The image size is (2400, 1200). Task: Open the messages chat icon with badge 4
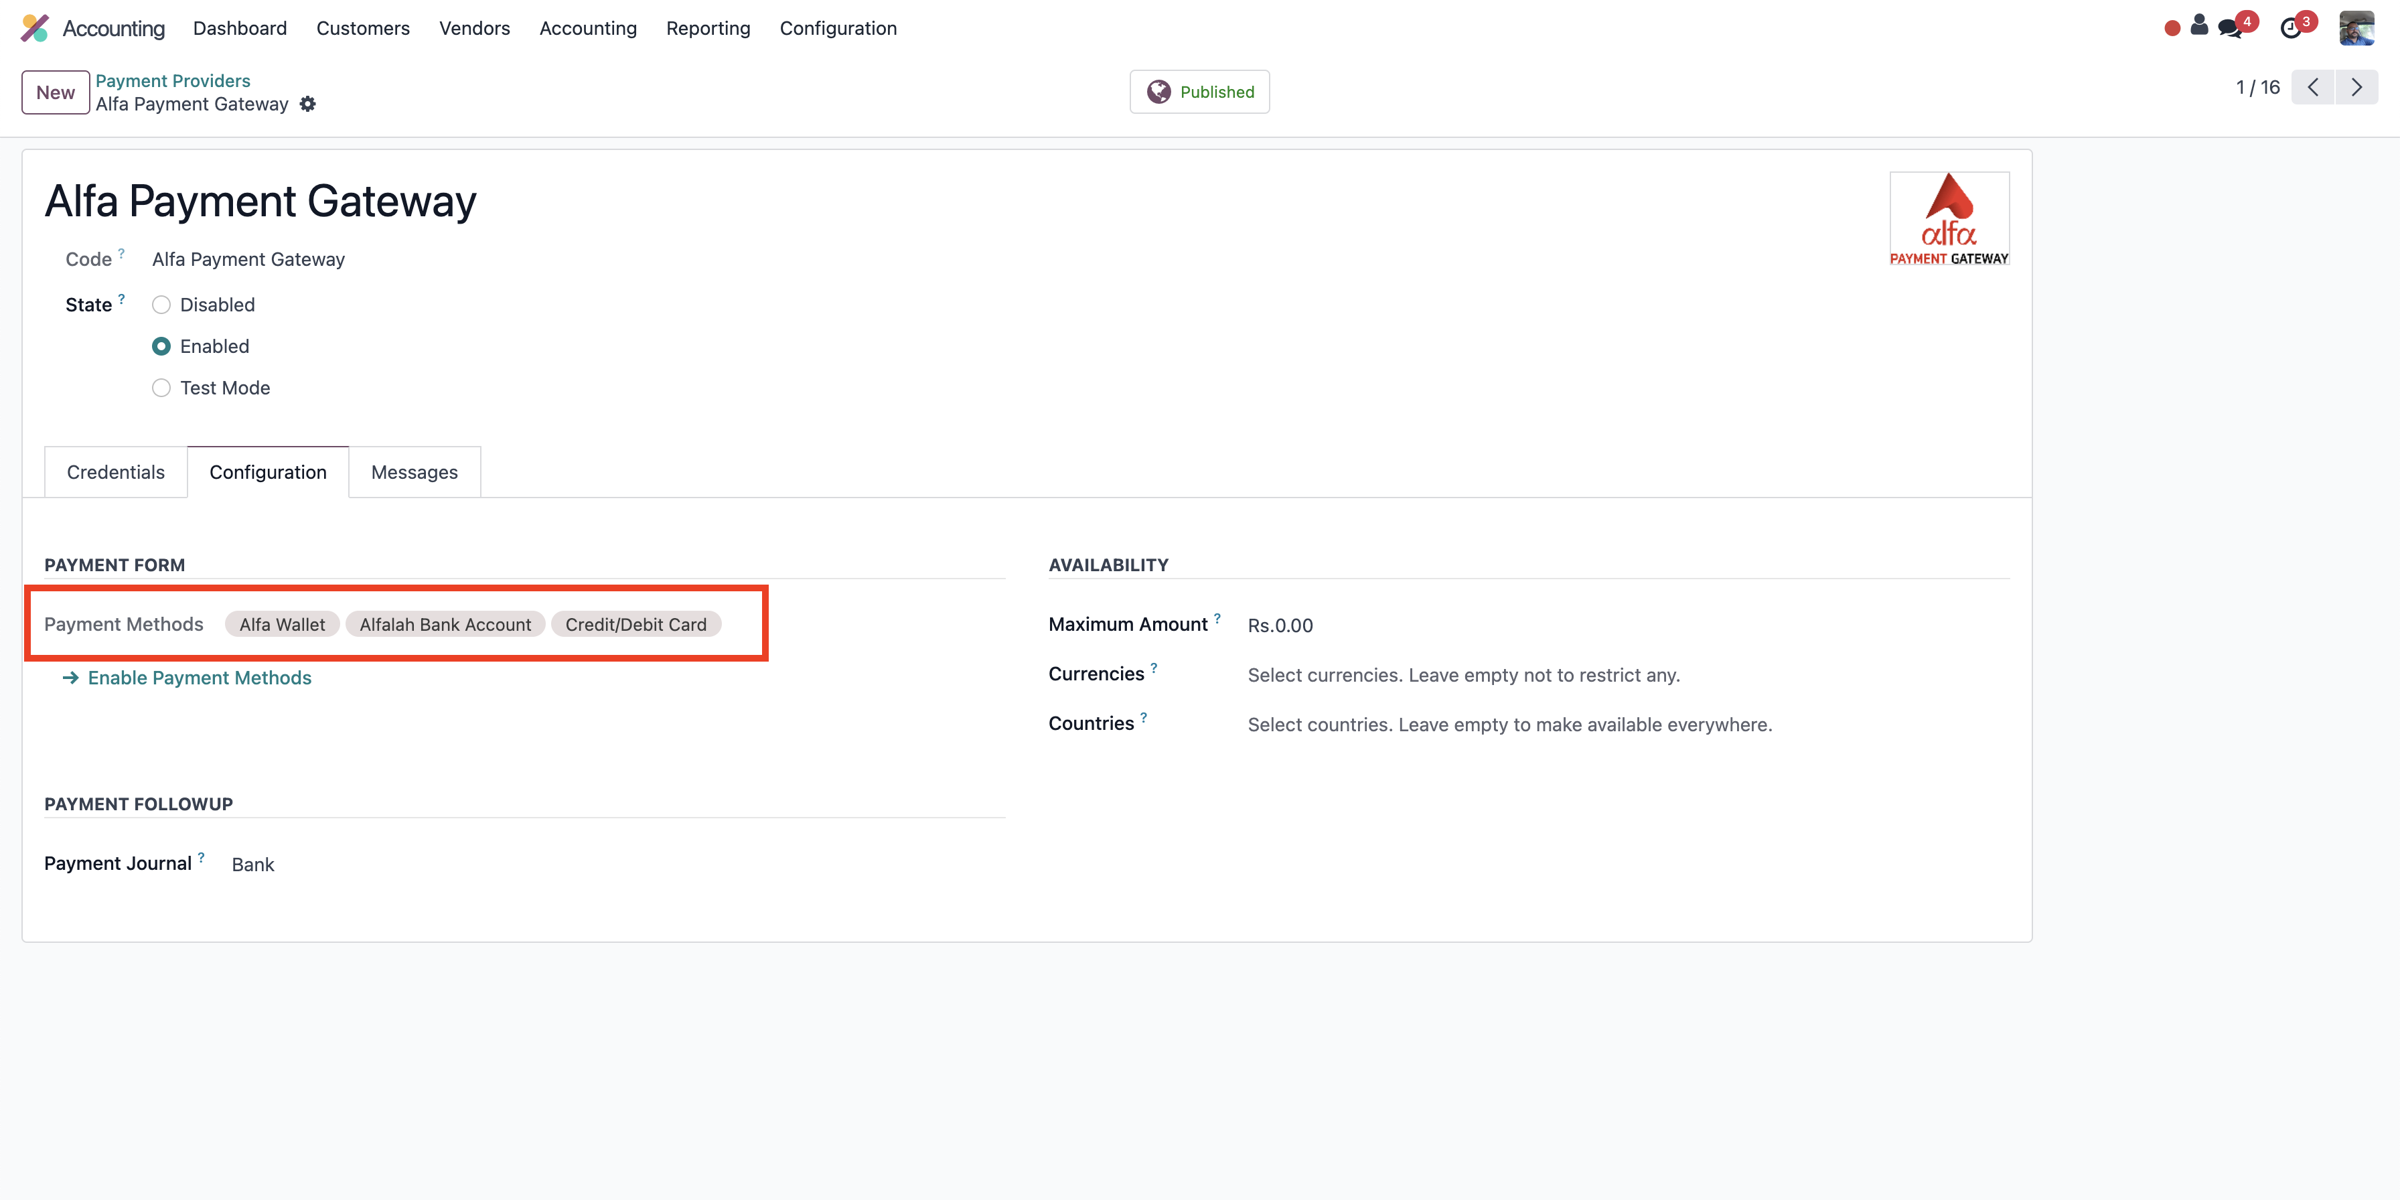pos(2232,28)
